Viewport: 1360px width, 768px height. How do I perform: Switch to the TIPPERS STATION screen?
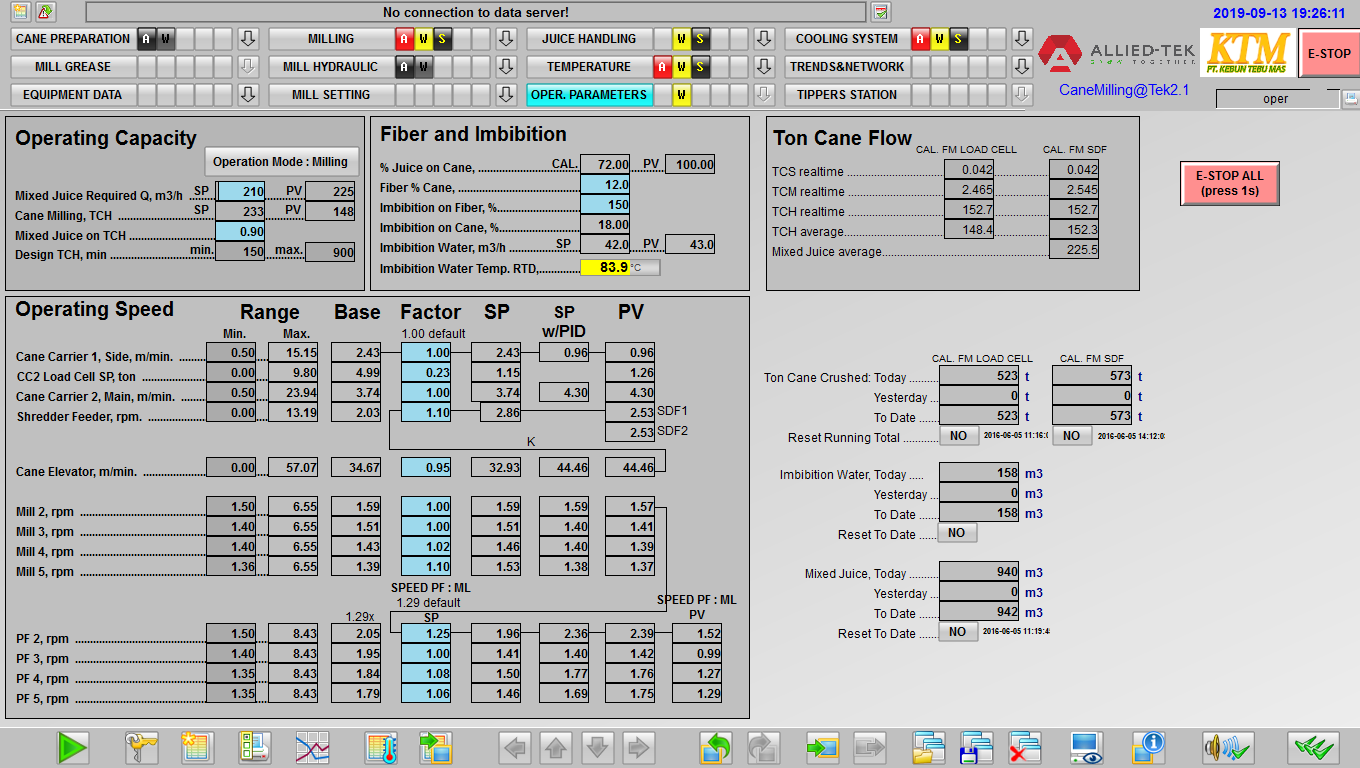(847, 95)
